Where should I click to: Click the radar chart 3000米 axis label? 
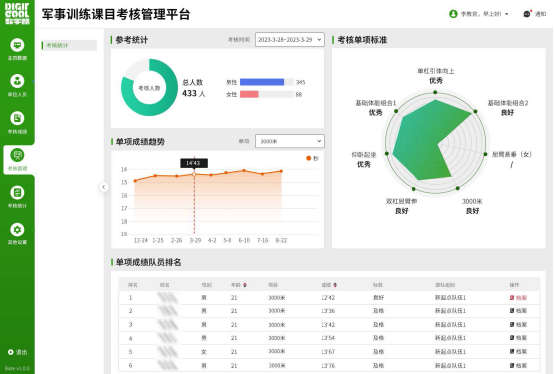pos(472,201)
